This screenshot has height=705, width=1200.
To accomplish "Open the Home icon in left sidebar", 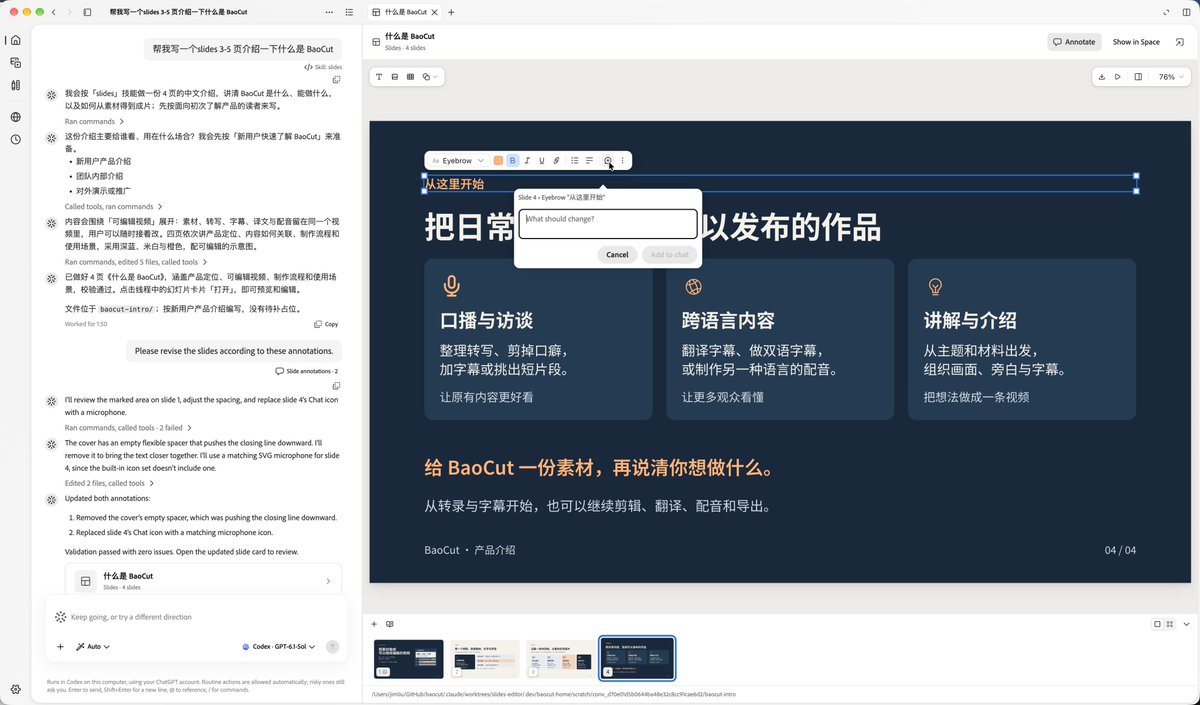I will pos(15,40).
